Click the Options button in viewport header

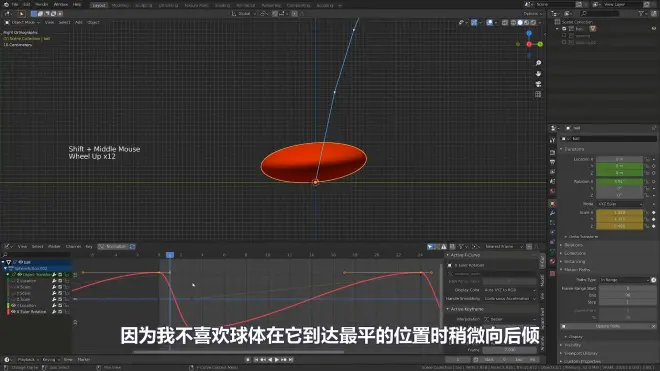pyautogui.click(x=532, y=13)
